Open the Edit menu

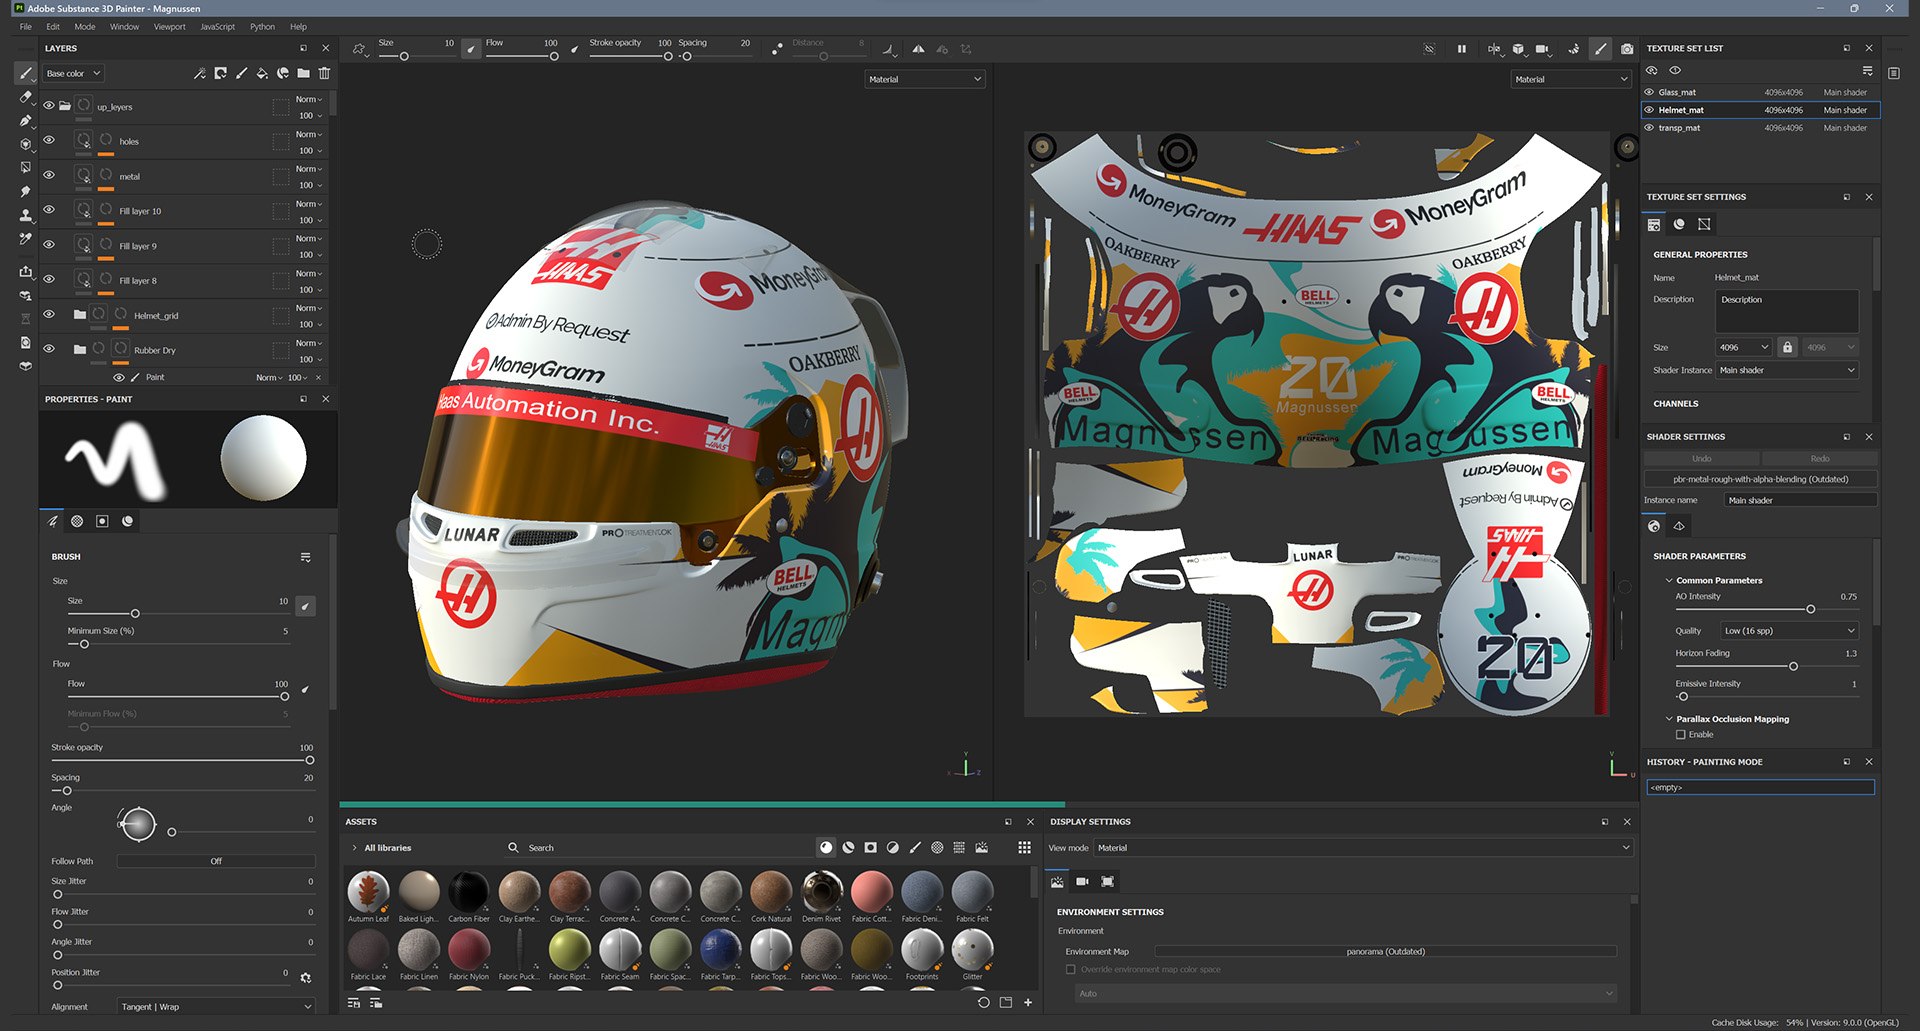click(x=53, y=27)
